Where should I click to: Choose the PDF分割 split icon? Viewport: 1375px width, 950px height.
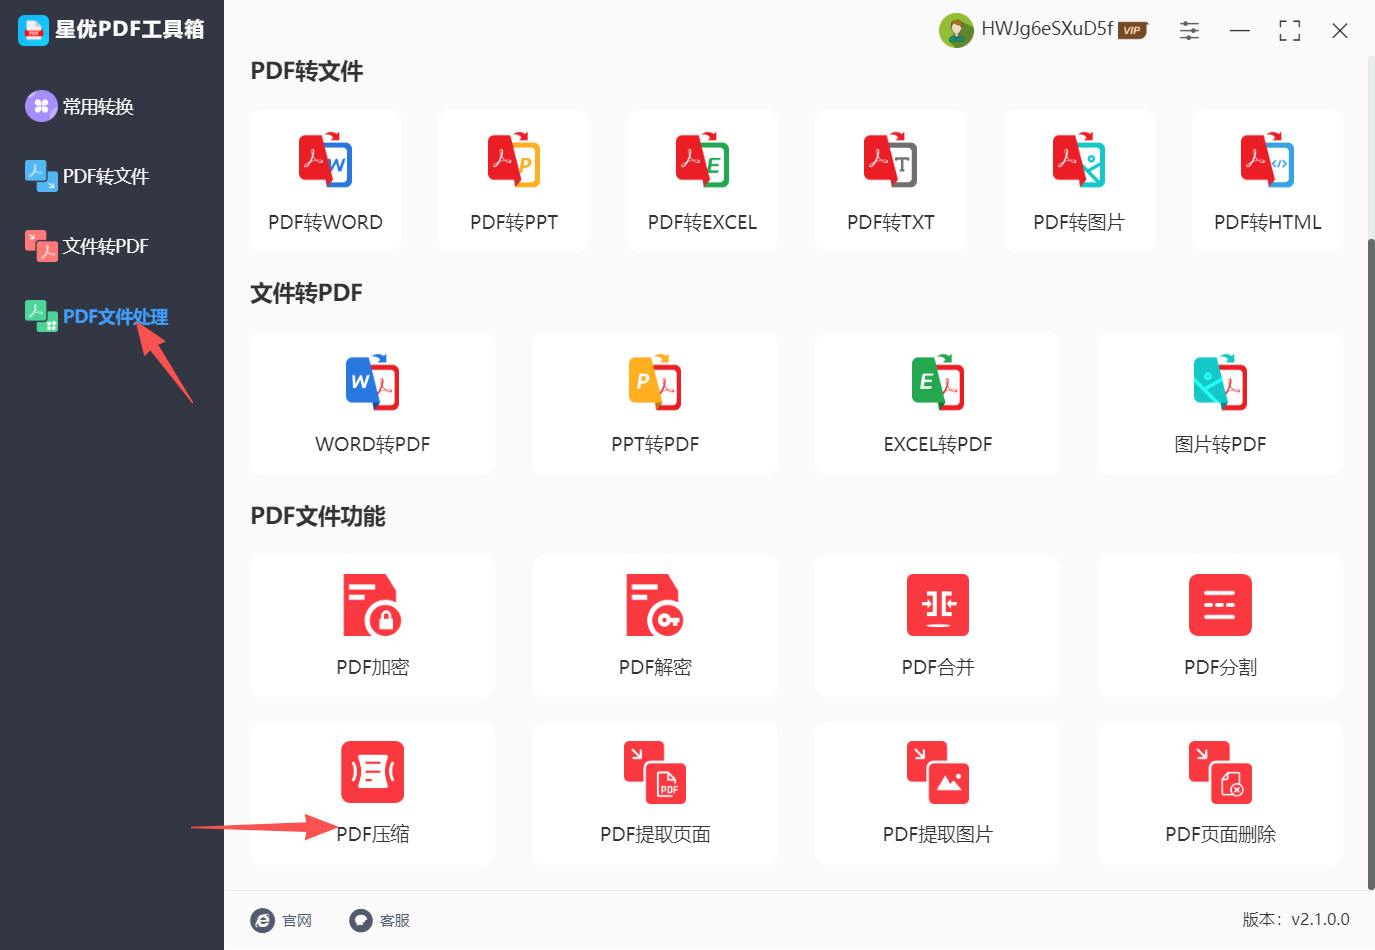1220,605
